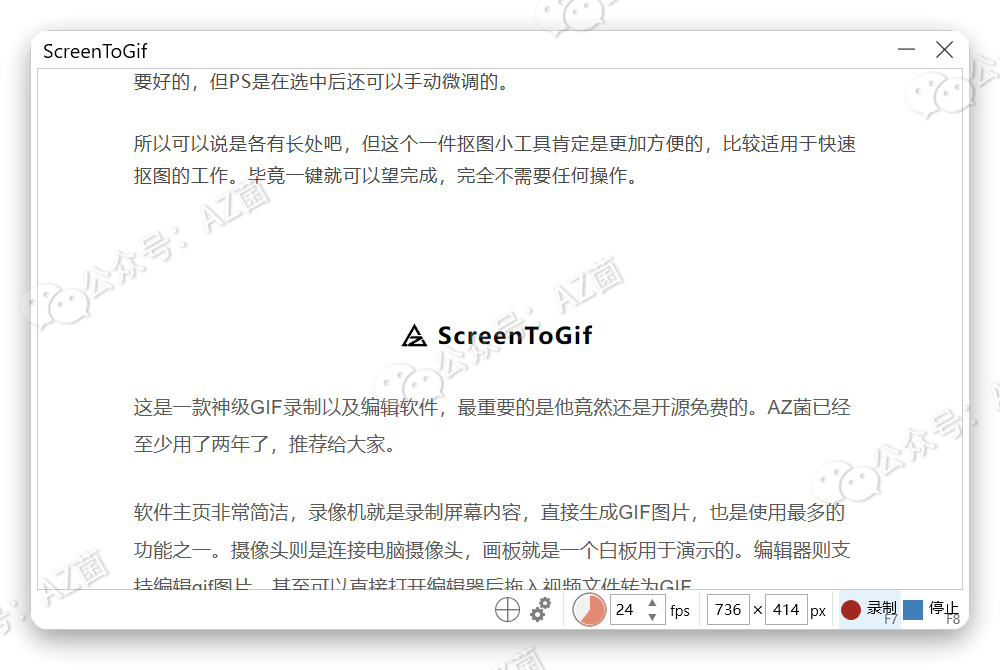The image size is (1000, 670).
Task: Click the line starting '功能之一。摄像头则是'
Action: (492, 550)
